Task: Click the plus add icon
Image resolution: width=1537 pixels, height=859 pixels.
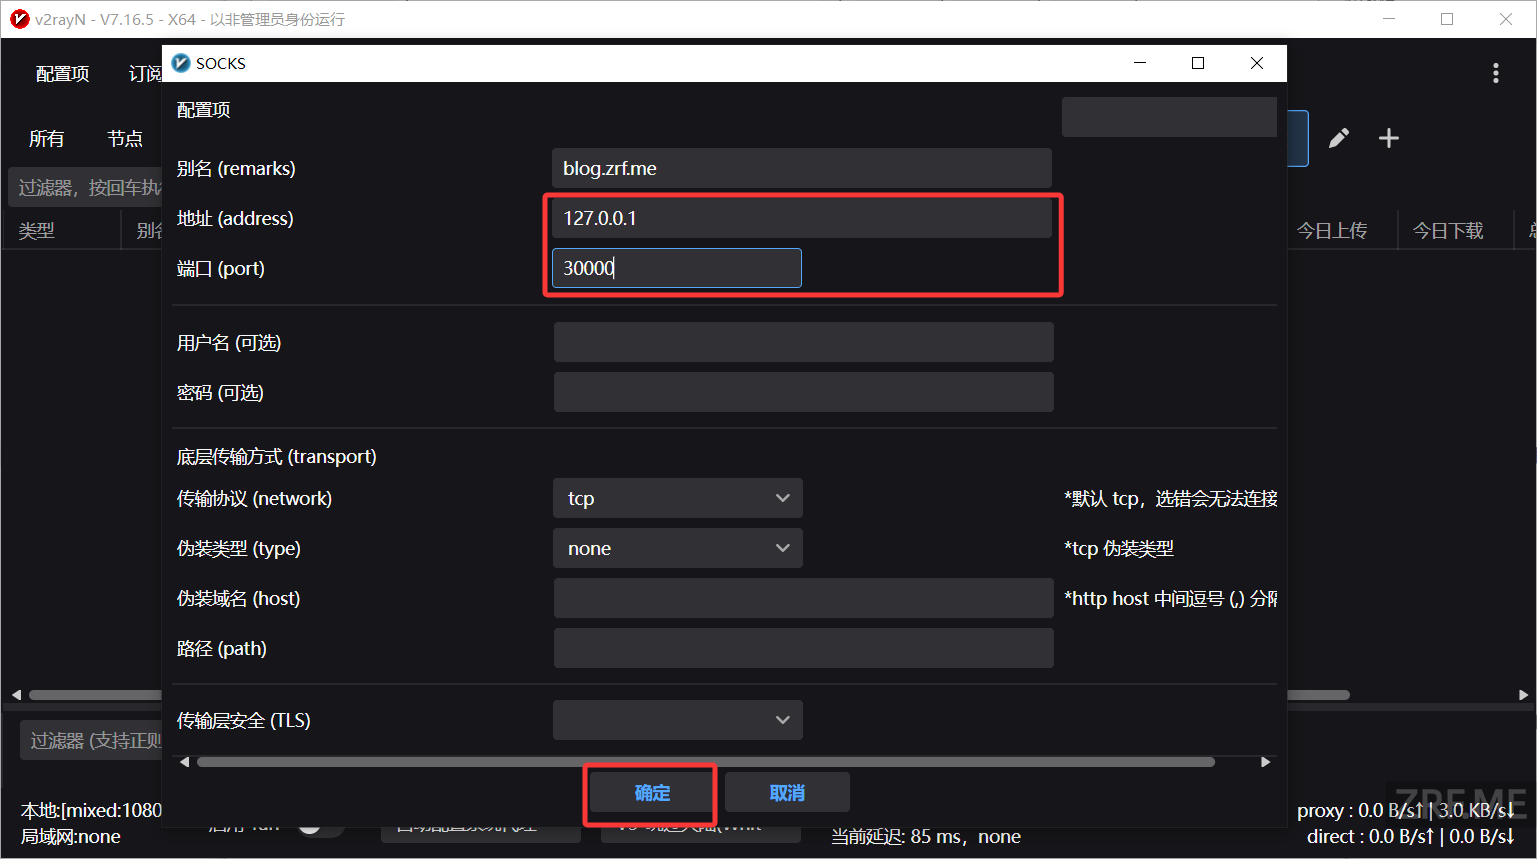Action: click(1389, 138)
